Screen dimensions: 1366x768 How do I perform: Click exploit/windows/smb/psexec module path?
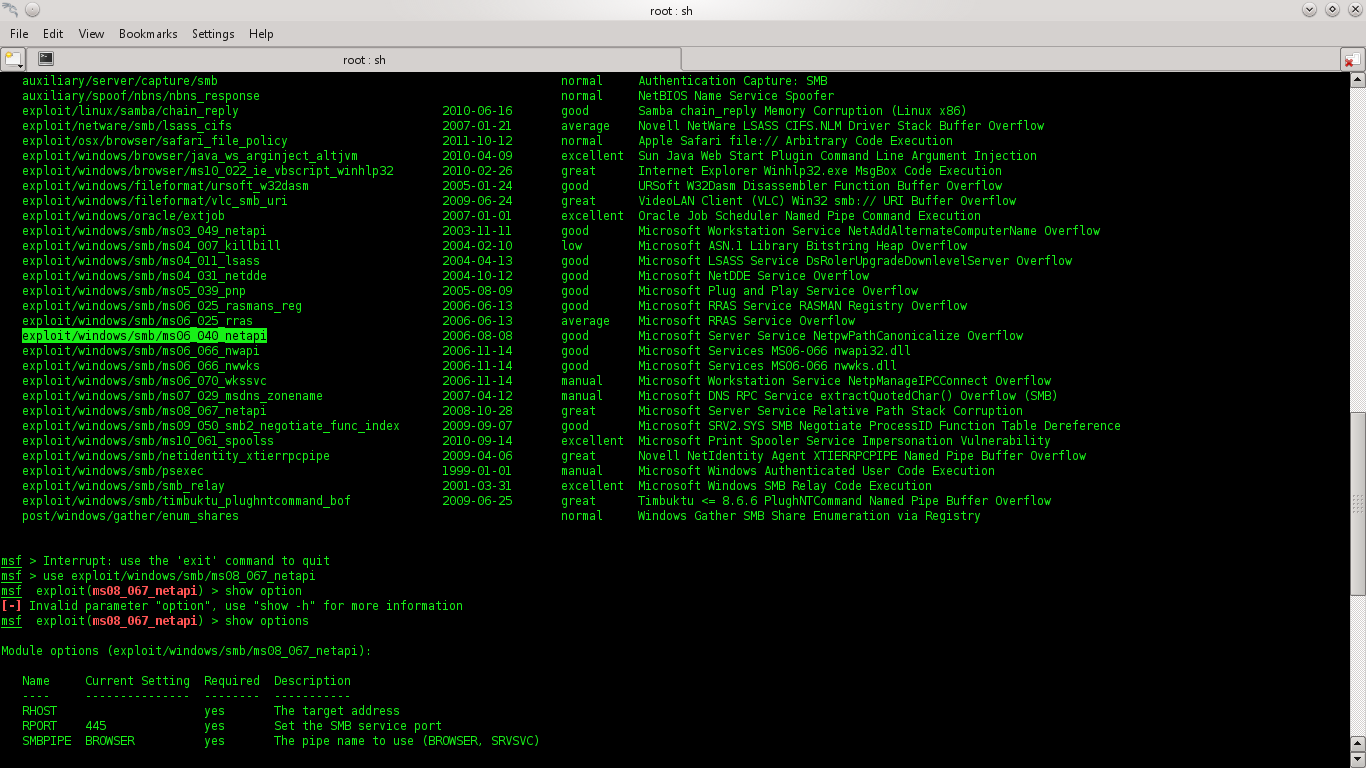[113, 471]
